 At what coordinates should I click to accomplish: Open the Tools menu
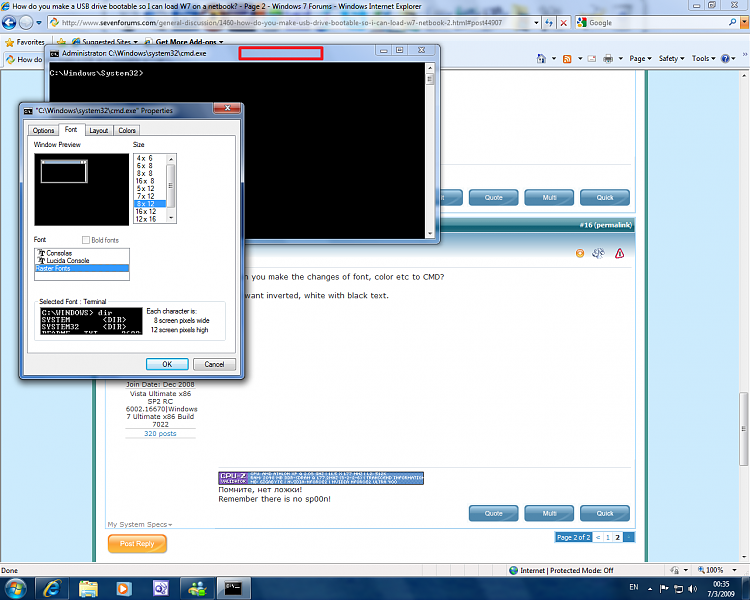(x=703, y=58)
